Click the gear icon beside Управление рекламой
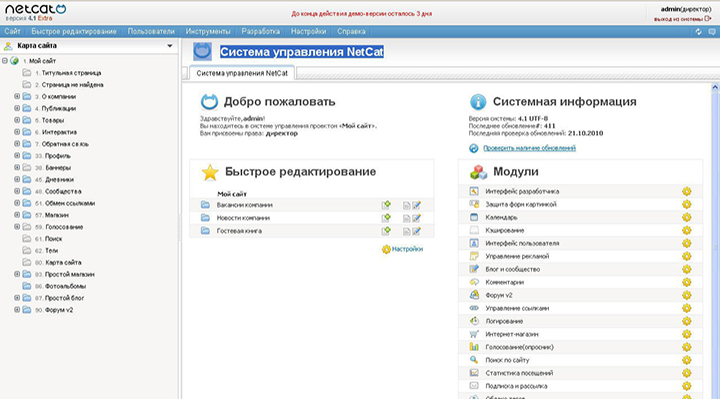The height and width of the screenshot is (399, 720). [x=686, y=256]
